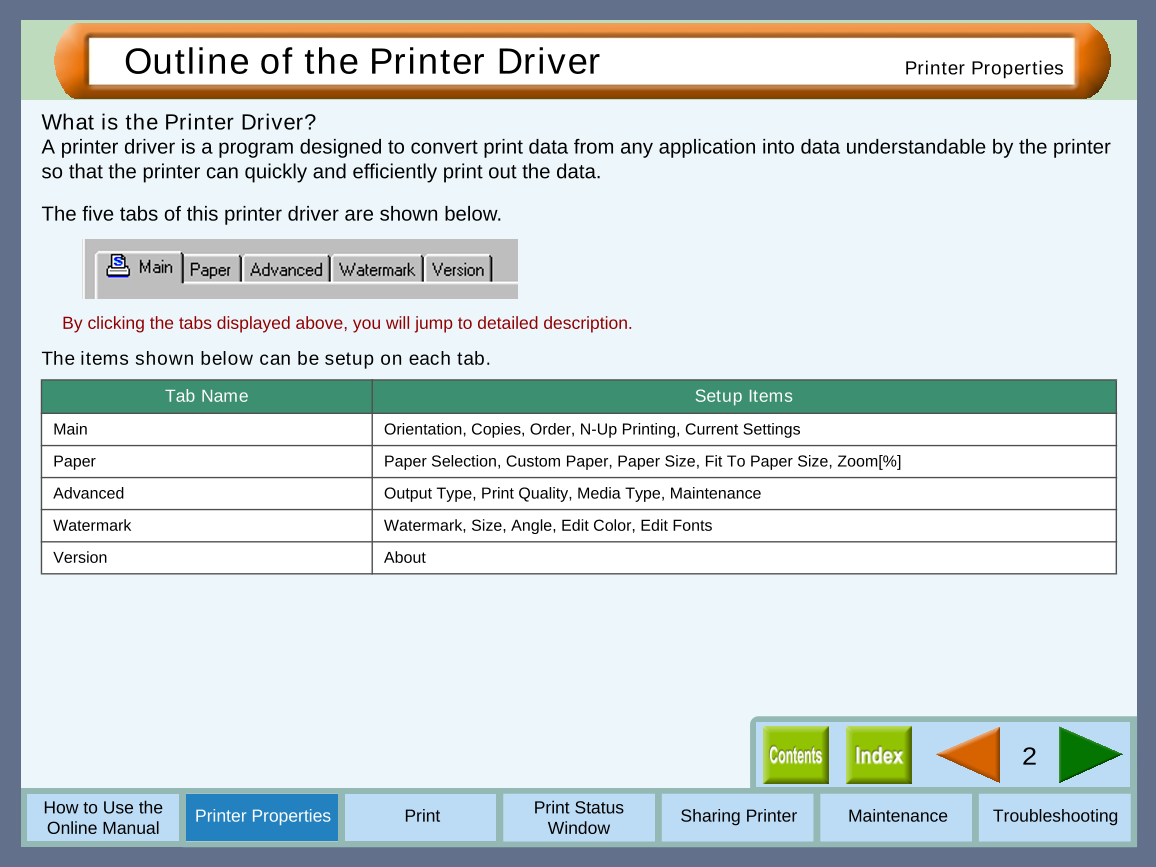
Task: Open the Troubleshooting section
Action: 1054,818
